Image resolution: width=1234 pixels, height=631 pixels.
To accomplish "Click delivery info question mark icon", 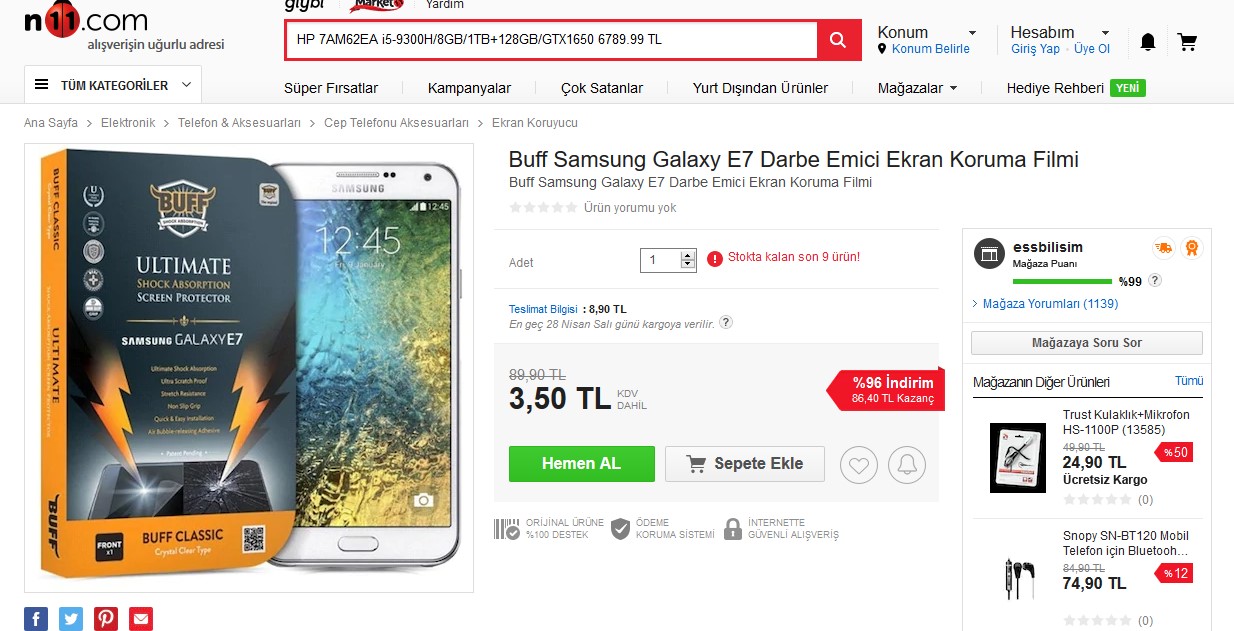I will point(726,323).
